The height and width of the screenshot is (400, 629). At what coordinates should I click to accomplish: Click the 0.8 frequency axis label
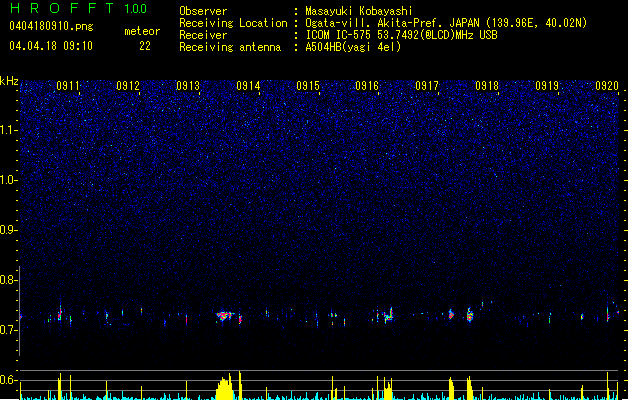tap(8, 280)
